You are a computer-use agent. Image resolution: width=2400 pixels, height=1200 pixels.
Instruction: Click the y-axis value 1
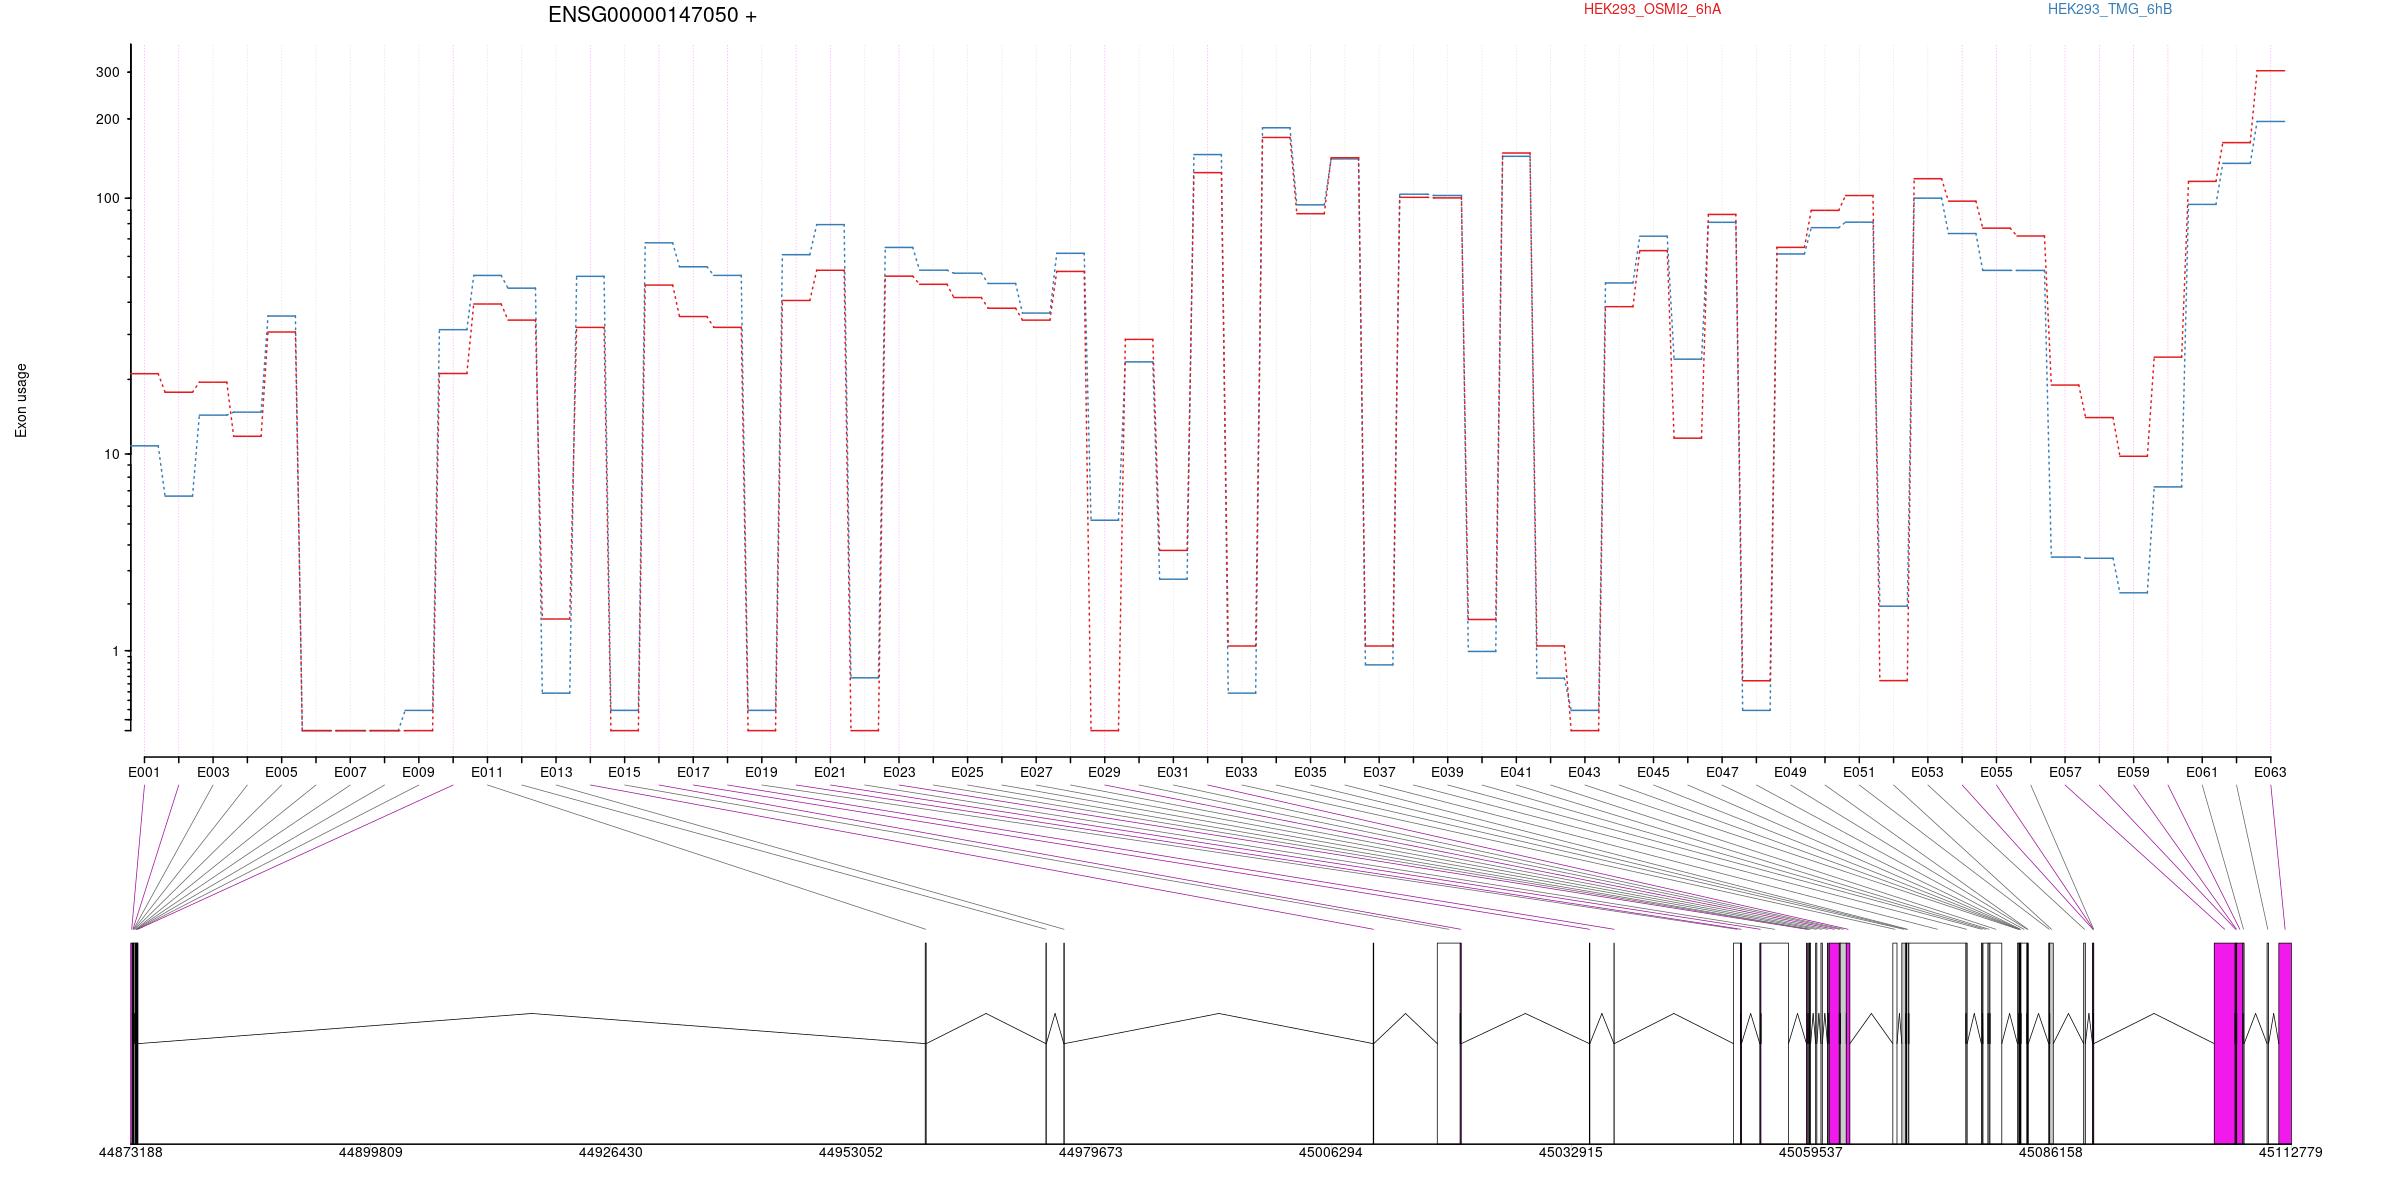[x=114, y=651]
